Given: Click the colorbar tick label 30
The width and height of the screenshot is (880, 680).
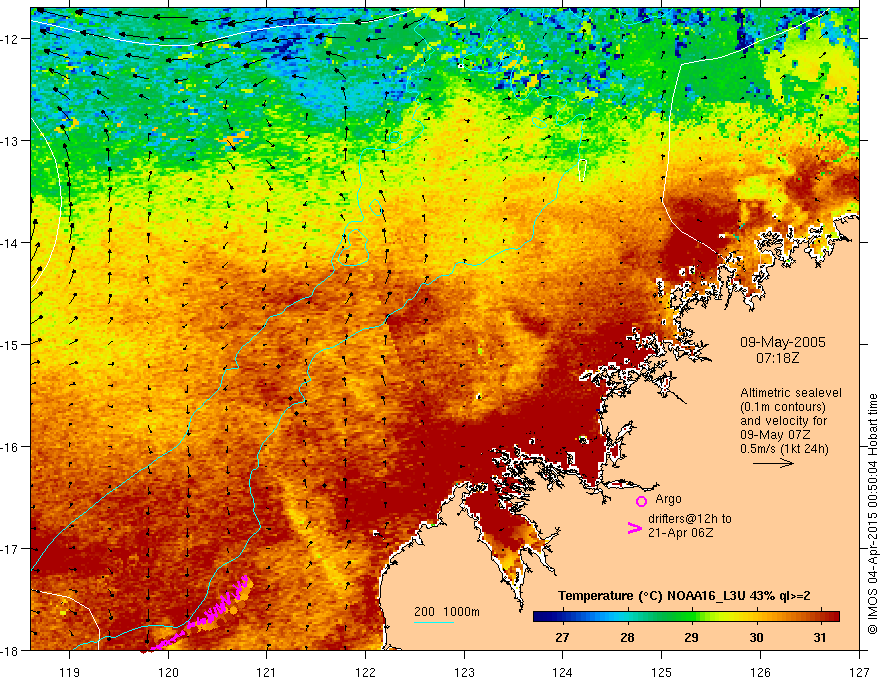Looking at the screenshot, I should coord(756,637).
